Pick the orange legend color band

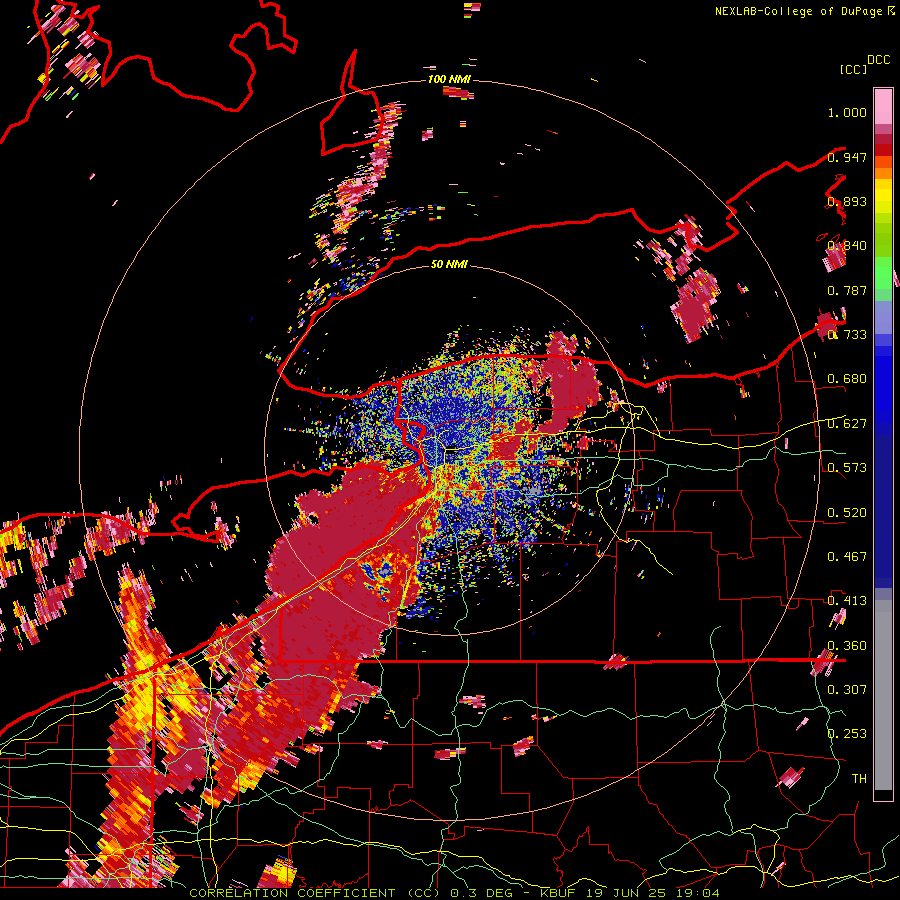click(x=883, y=173)
